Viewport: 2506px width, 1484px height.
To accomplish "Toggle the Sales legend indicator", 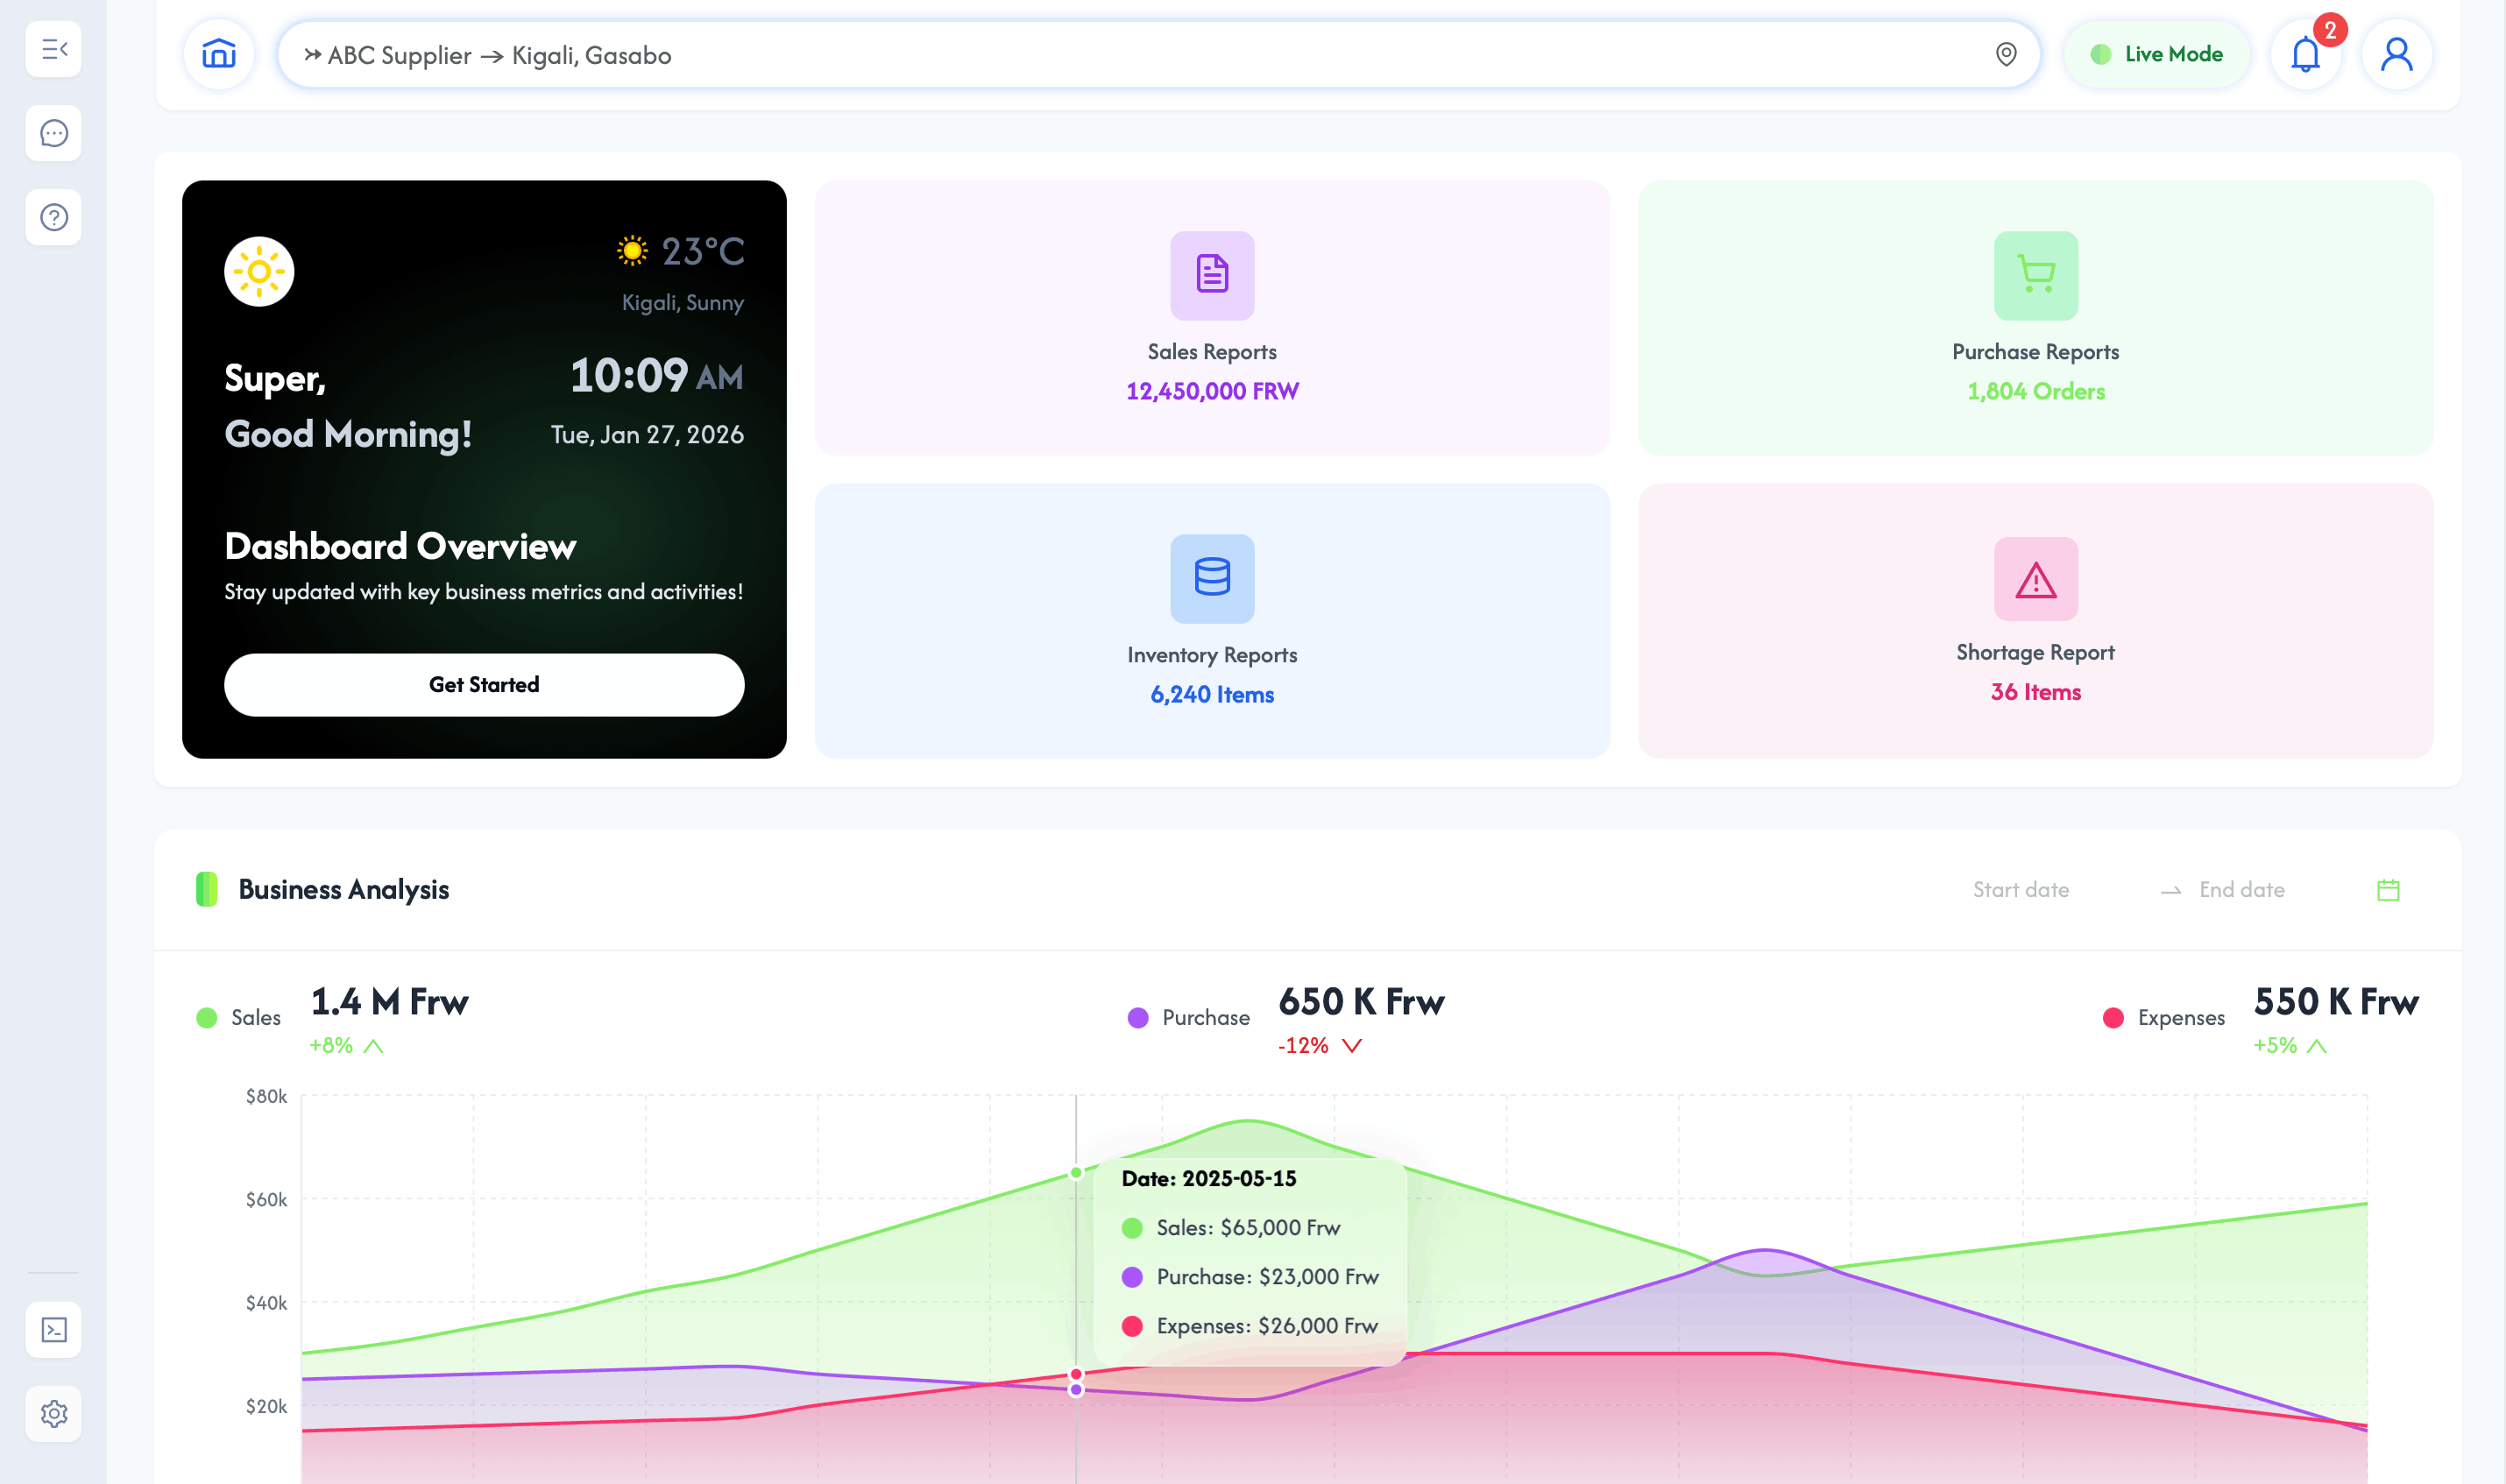I will [x=206, y=1017].
